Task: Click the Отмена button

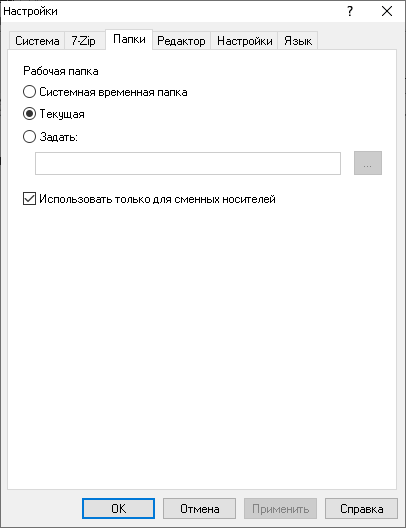Action: point(199,508)
